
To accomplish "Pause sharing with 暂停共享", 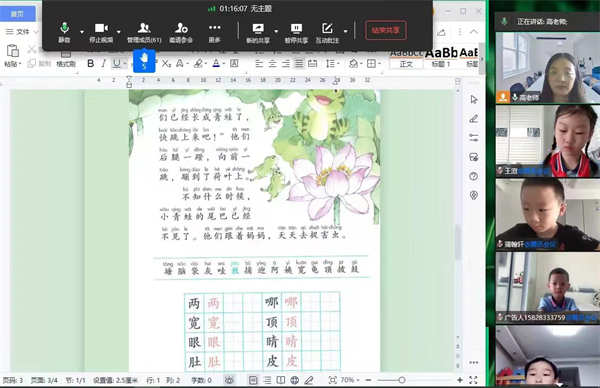I will pyautogui.click(x=296, y=33).
